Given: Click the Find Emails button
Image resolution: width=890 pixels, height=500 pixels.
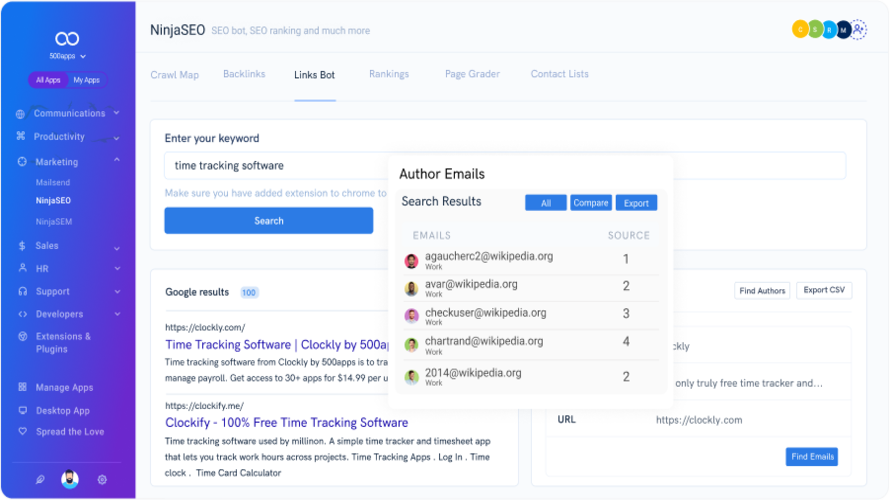Looking at the screenshot, I should point(812,457).
